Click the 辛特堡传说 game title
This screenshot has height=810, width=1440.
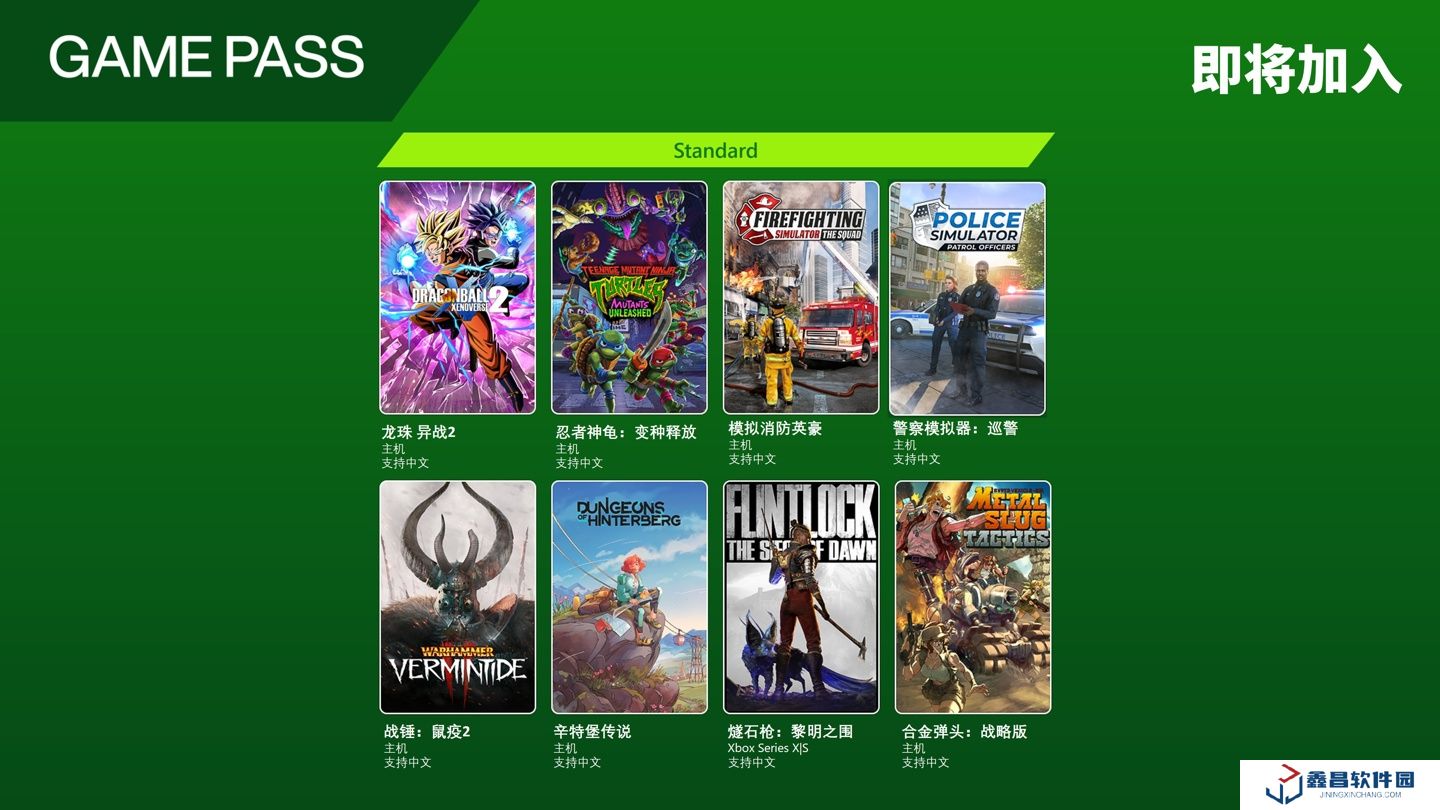click(x=592, y=731)
